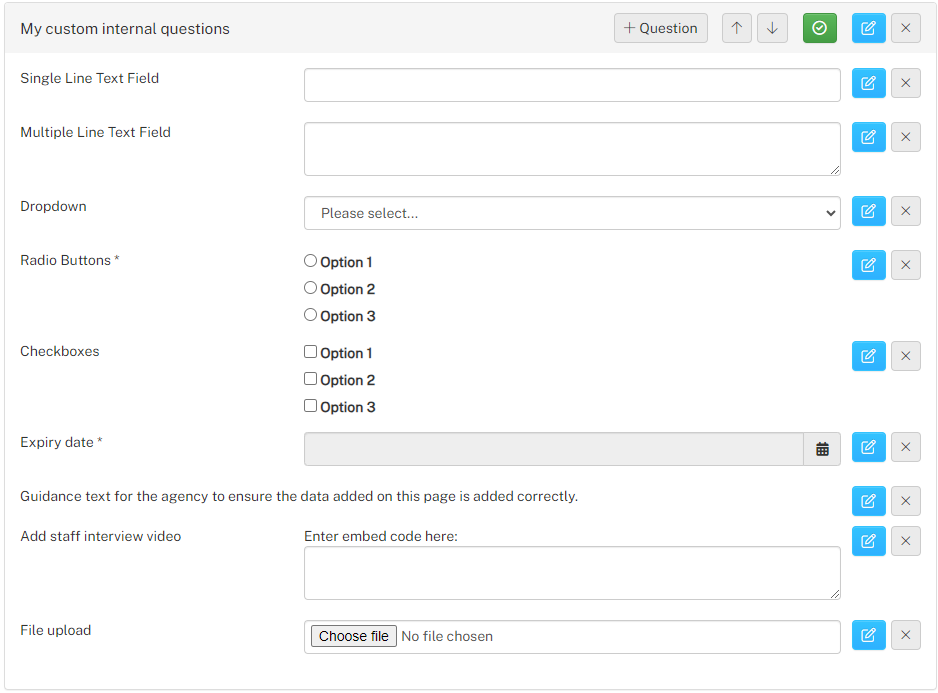Click the Choose file button

[354, 636]
